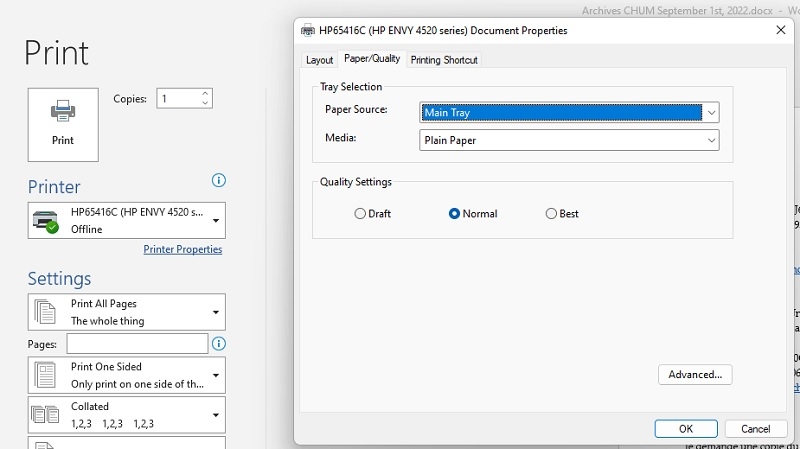Switch to the Layout tab
Image resolution: width=800 pixels, height=449 pixels.
[x=319, y=60]
